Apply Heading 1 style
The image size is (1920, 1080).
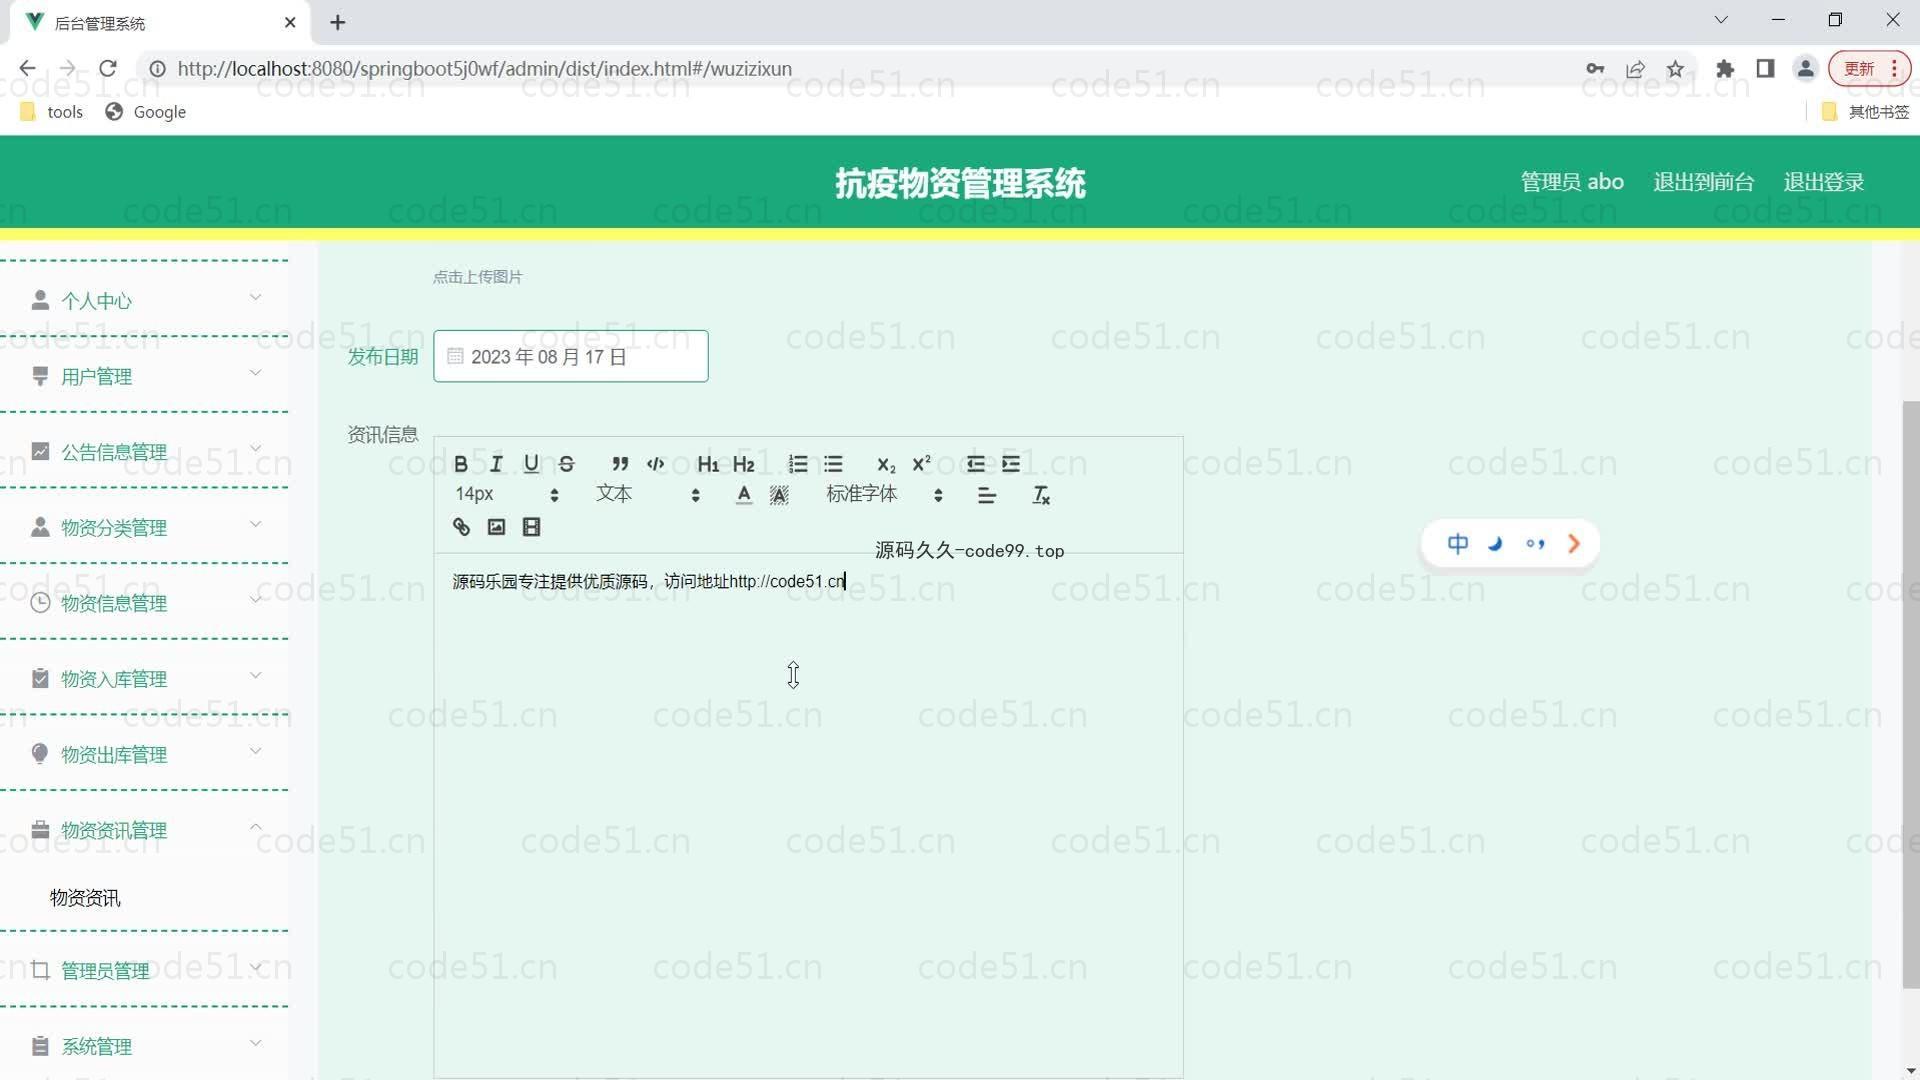[x=708, y=464]
